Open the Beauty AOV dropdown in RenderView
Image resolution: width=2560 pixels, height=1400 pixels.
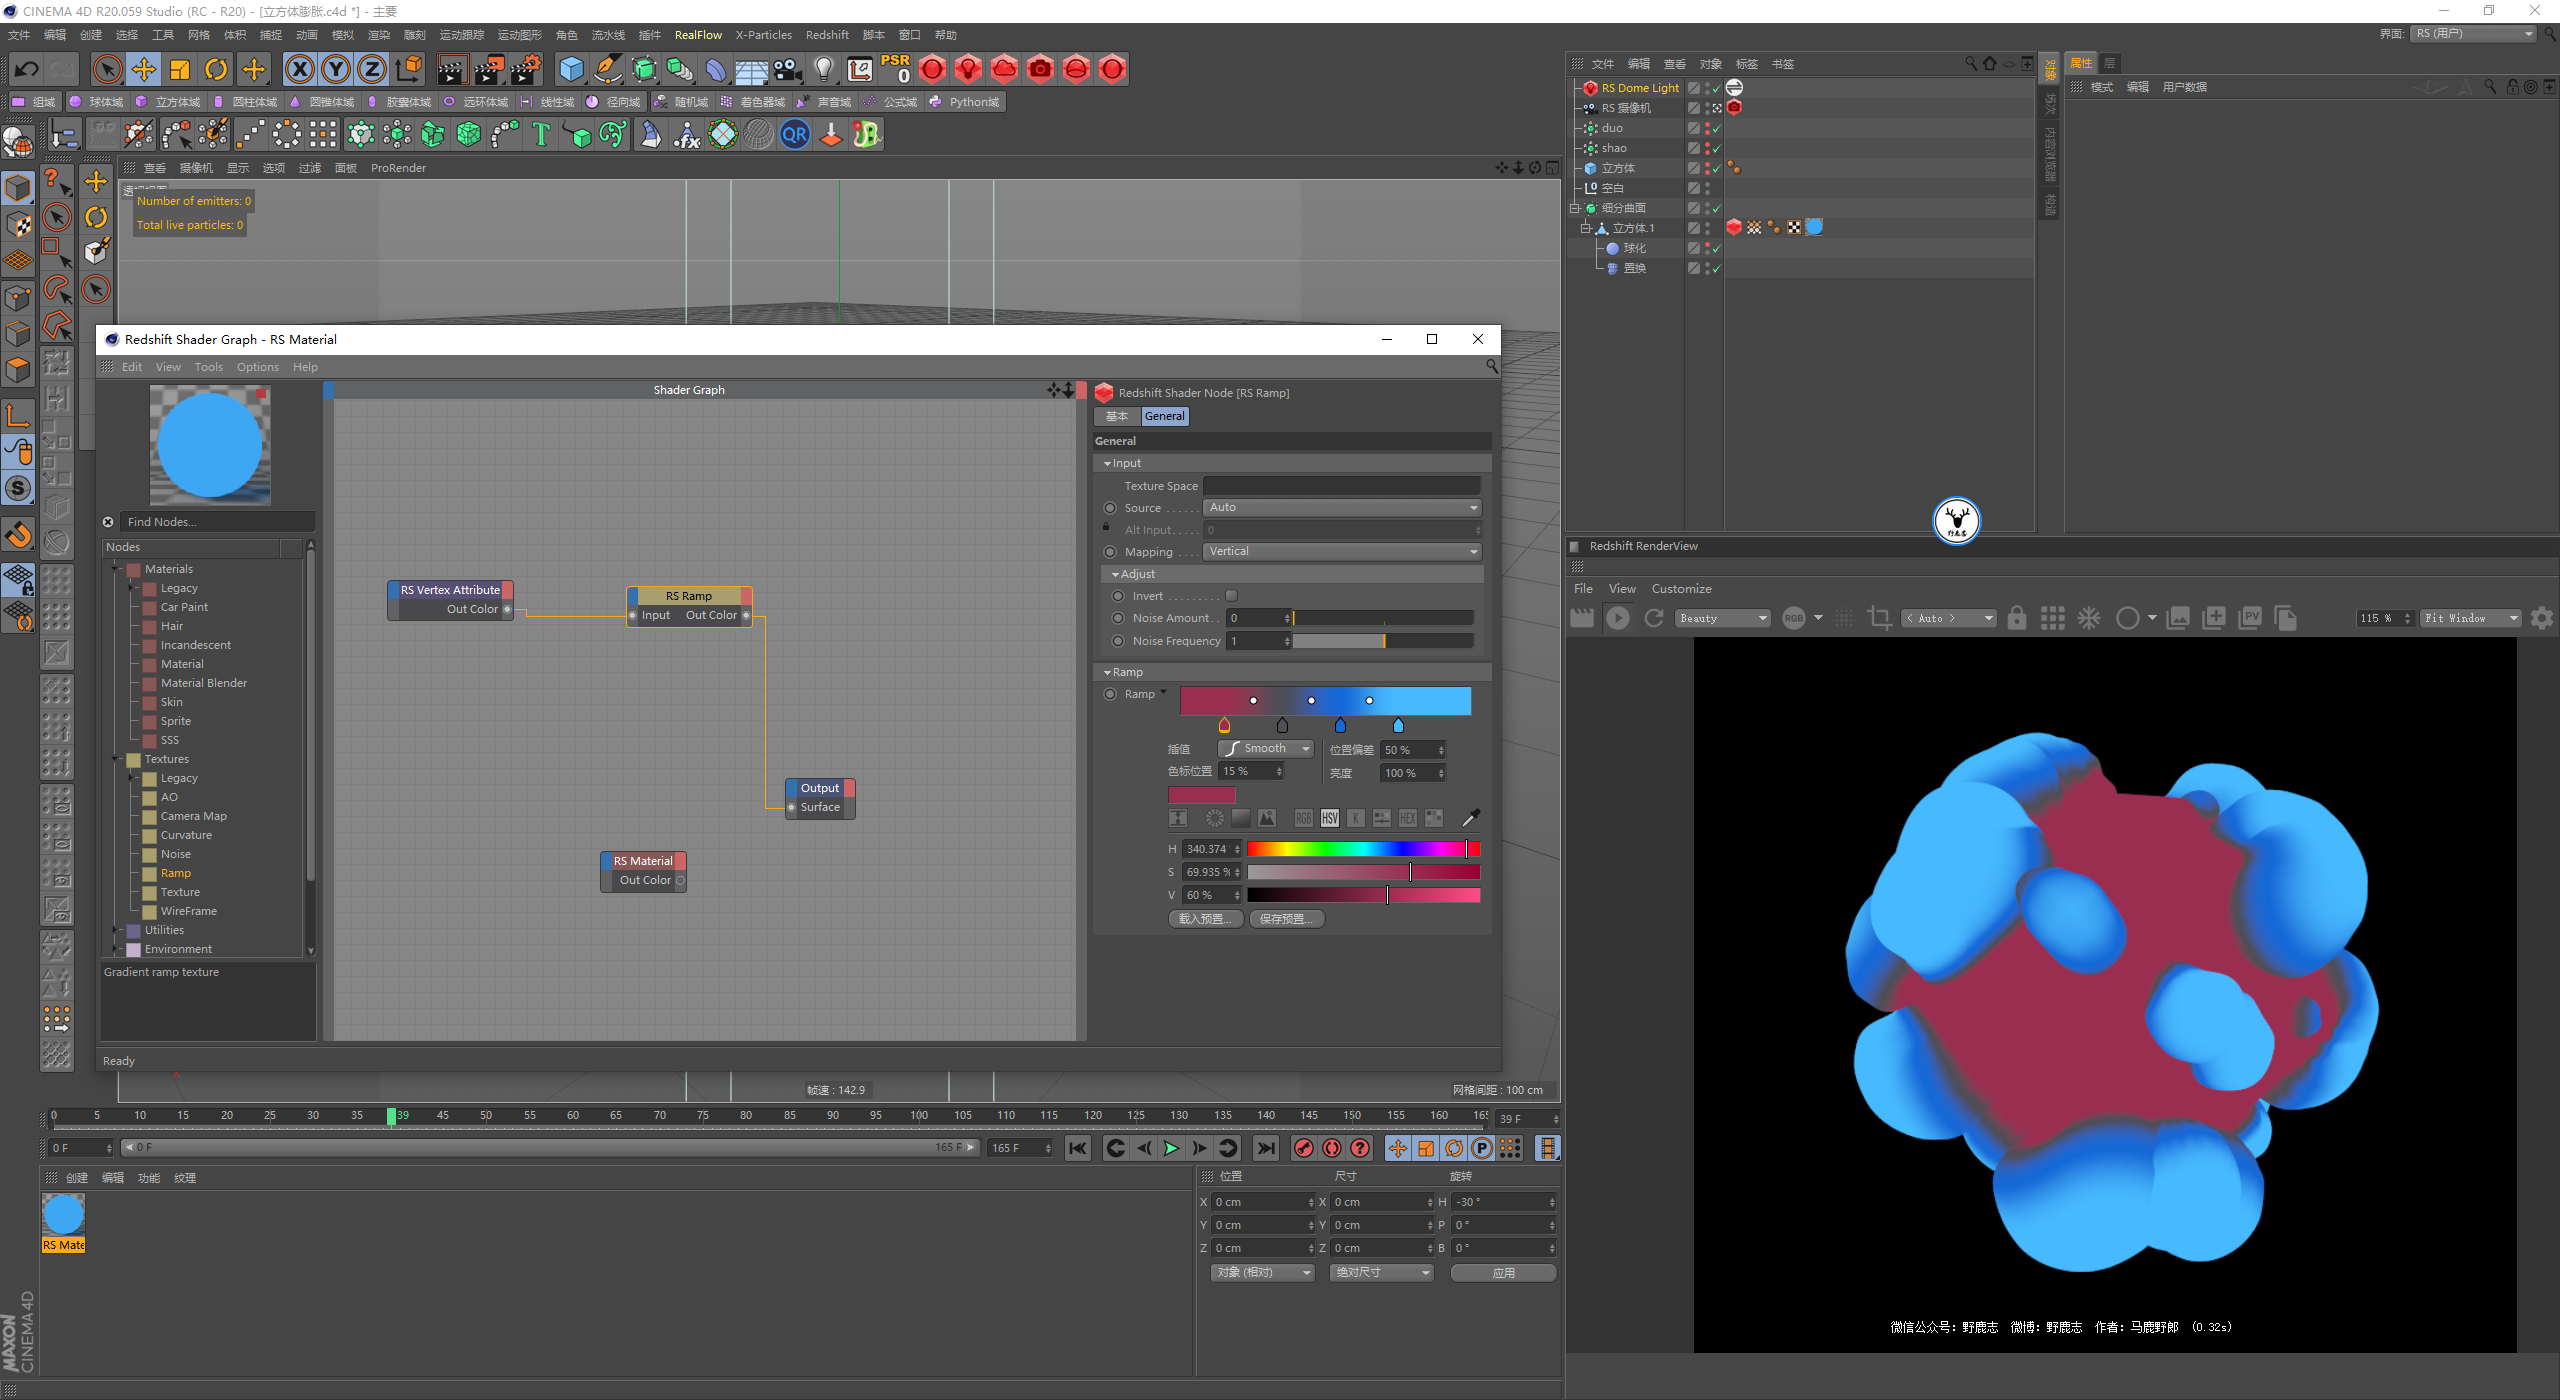point(1722,618)
